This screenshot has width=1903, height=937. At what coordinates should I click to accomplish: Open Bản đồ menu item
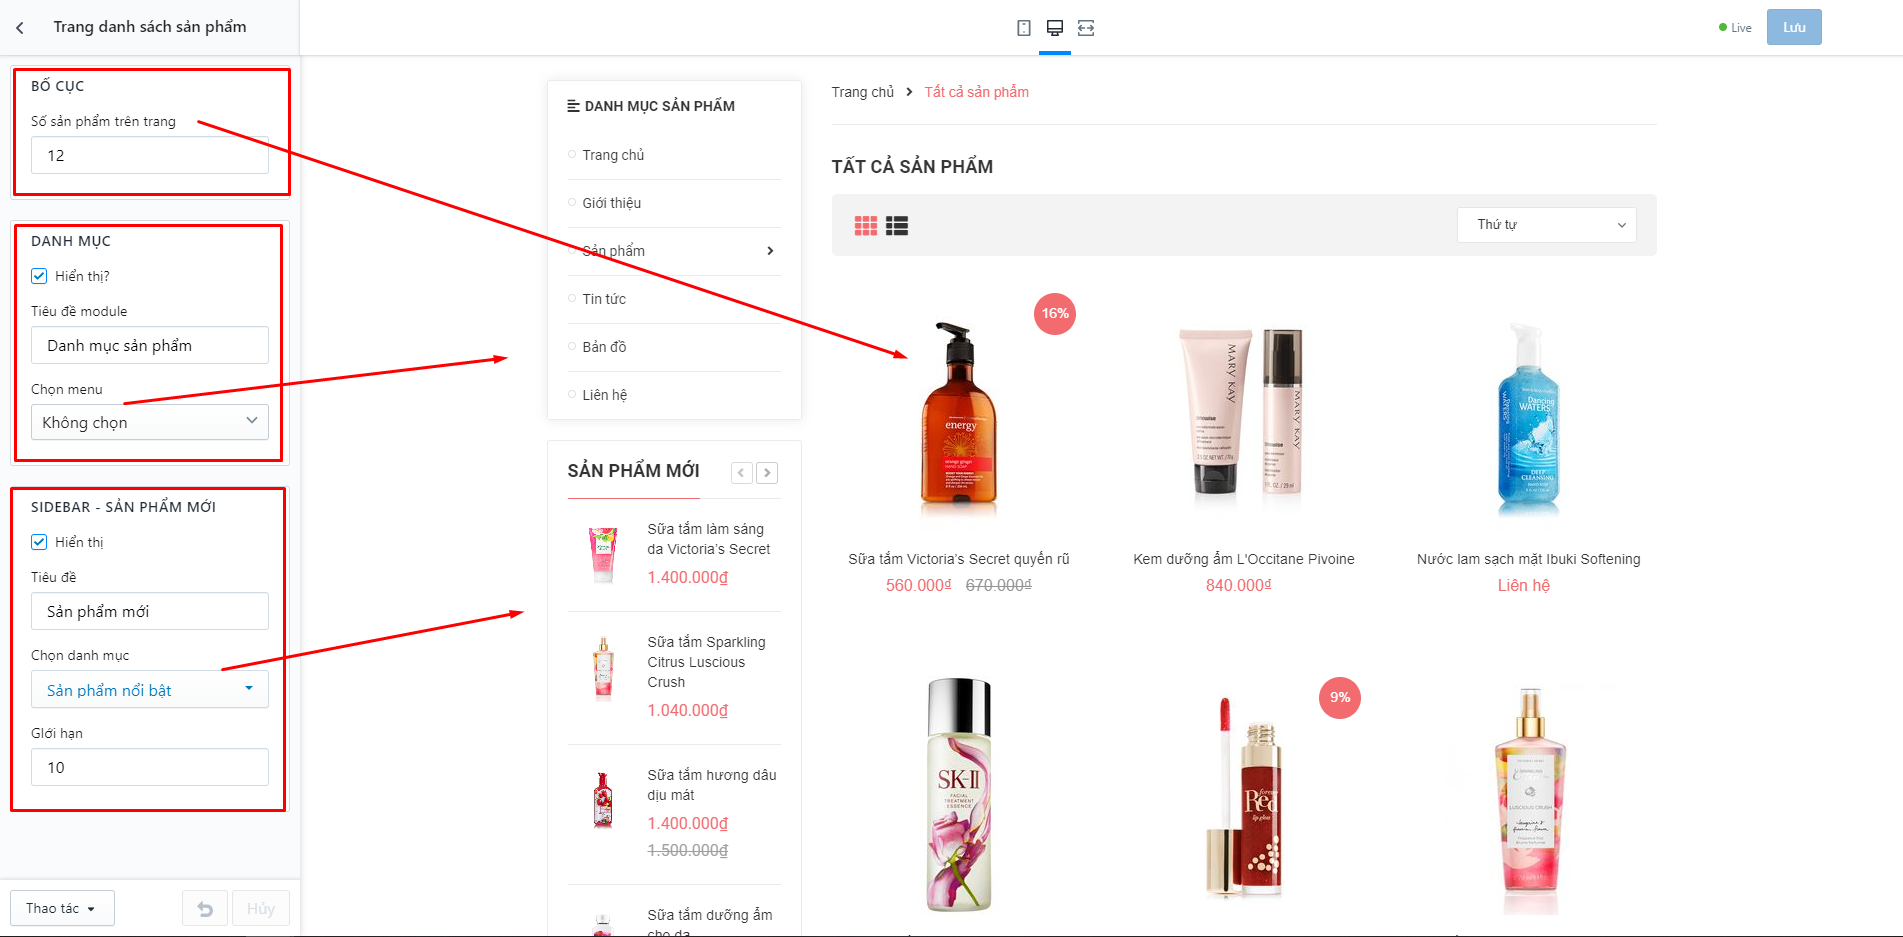[604, 347]
